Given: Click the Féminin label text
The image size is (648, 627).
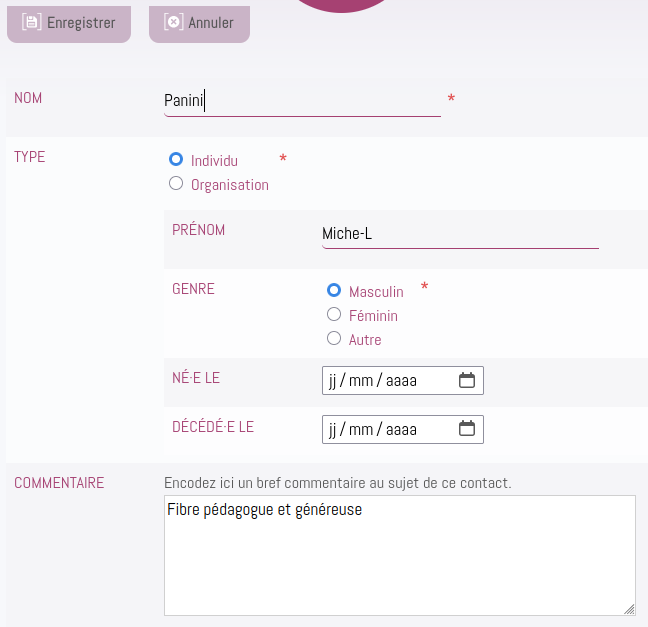Looking at the screenshot, I should point(373,316).
